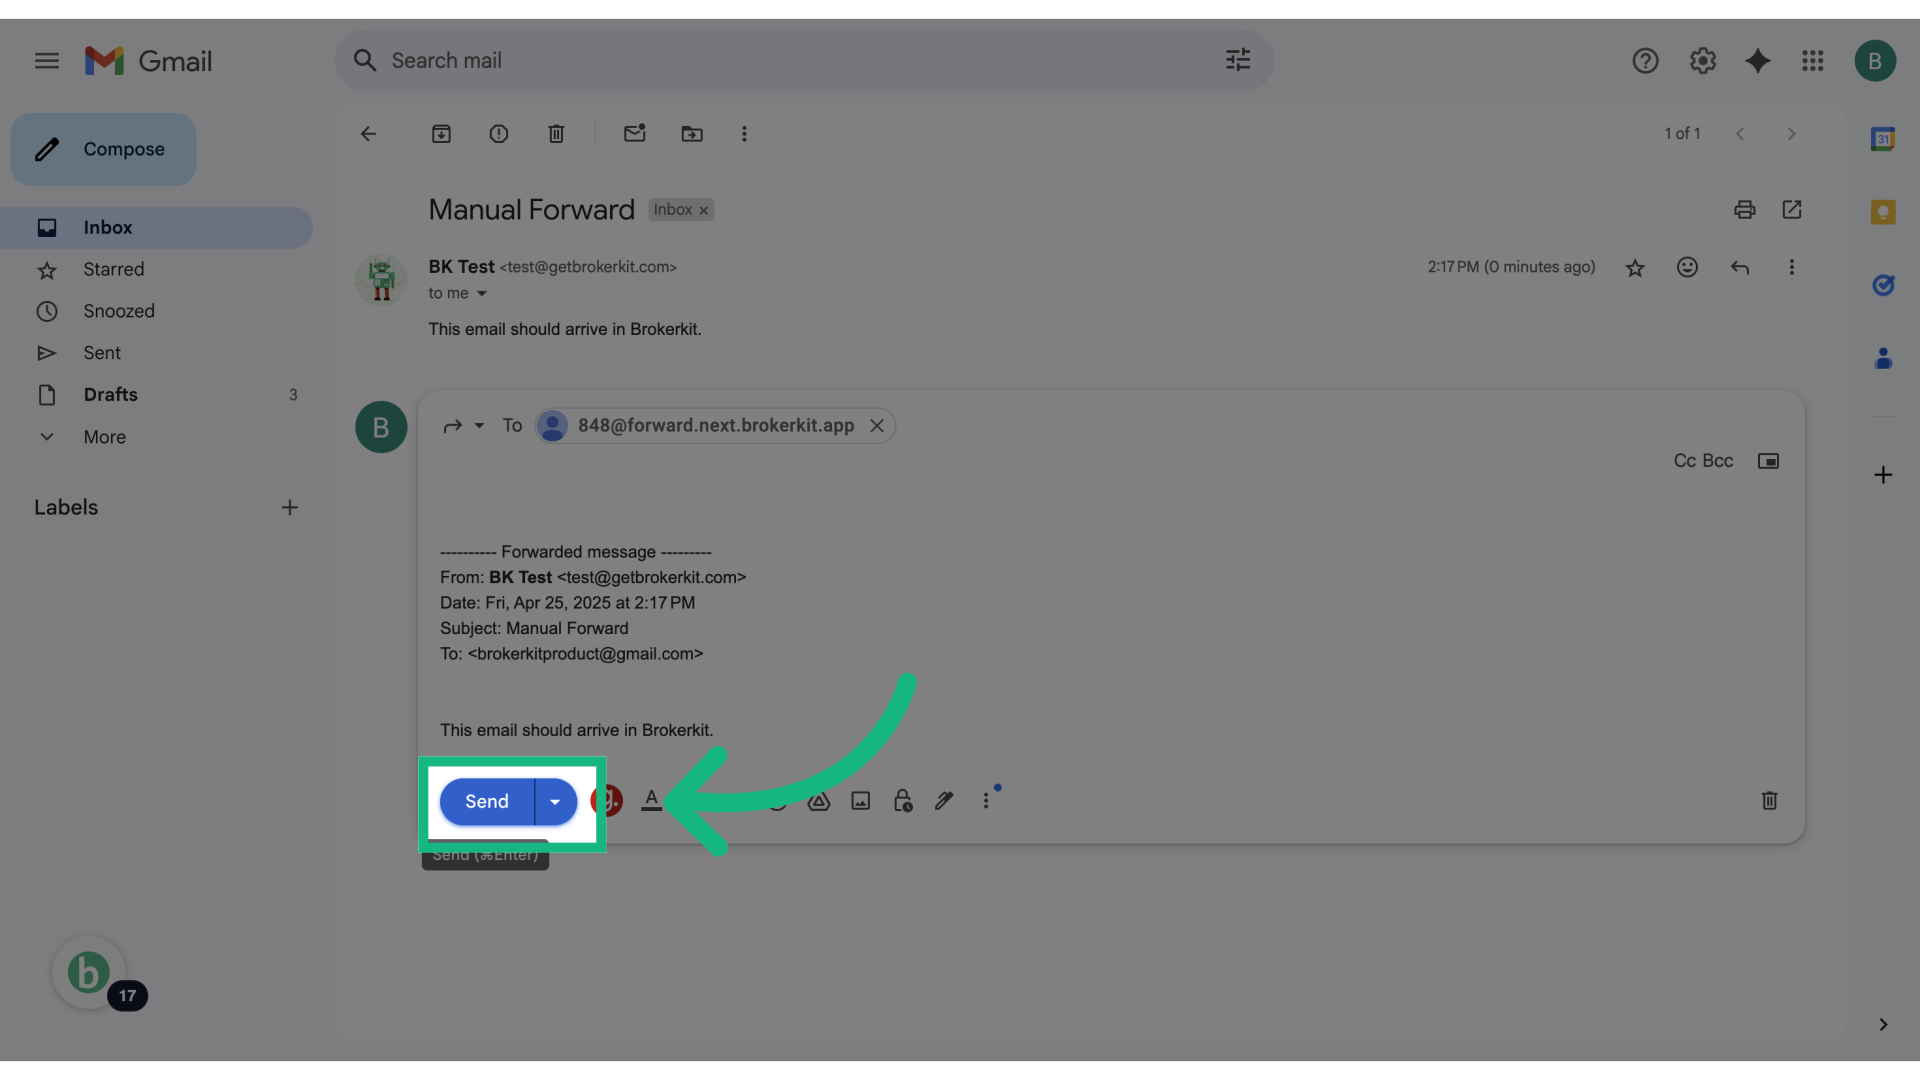The width and height of the screenshot is (1920, 1080).
Task: Open Gemini sparkle icon
Action: pos(1758,61)
